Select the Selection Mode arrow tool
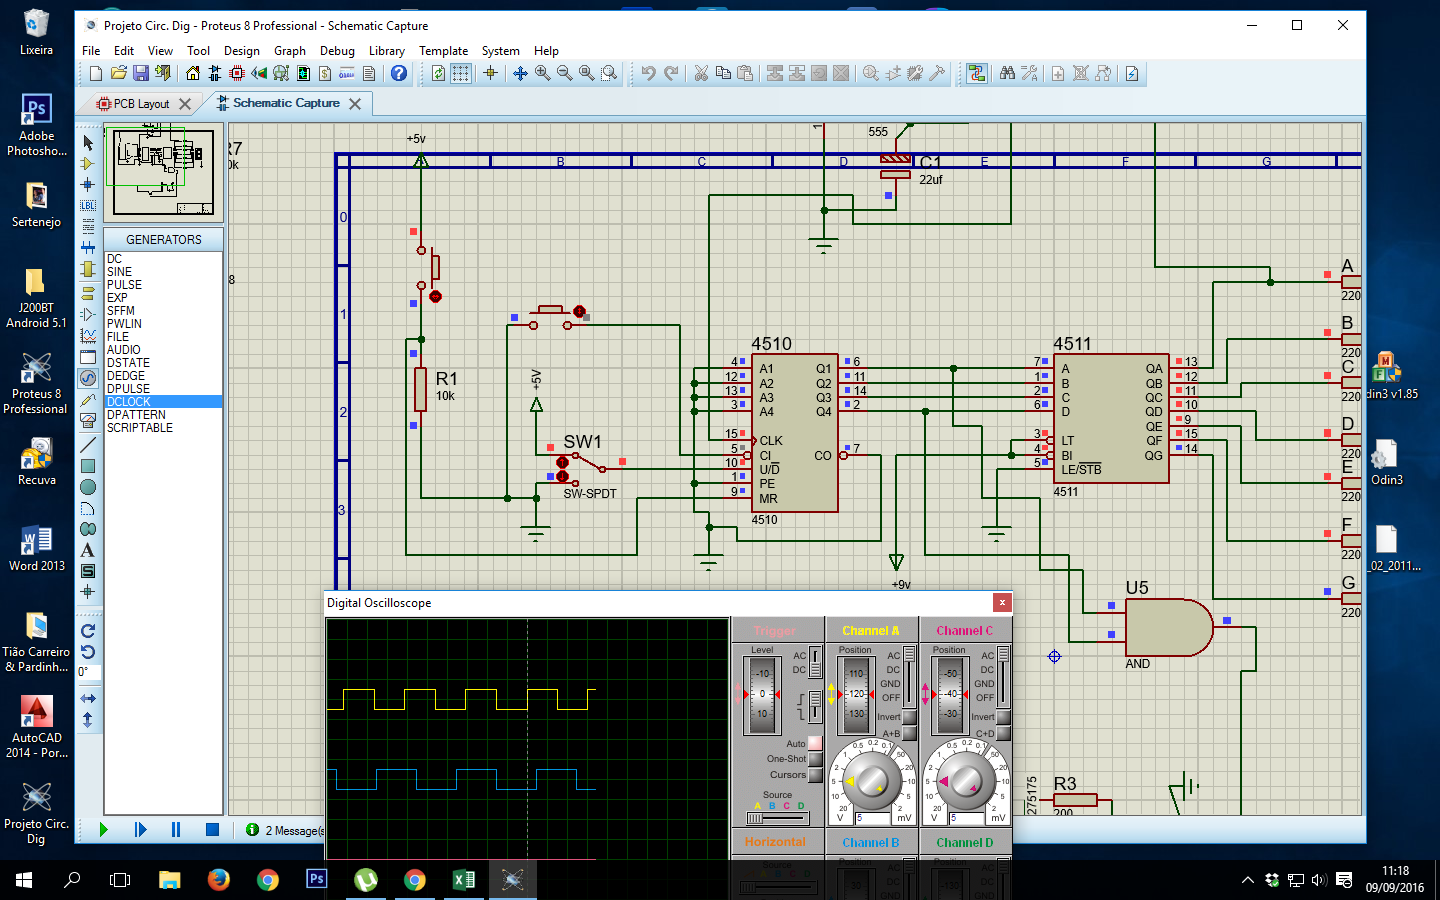 point(88,143)
